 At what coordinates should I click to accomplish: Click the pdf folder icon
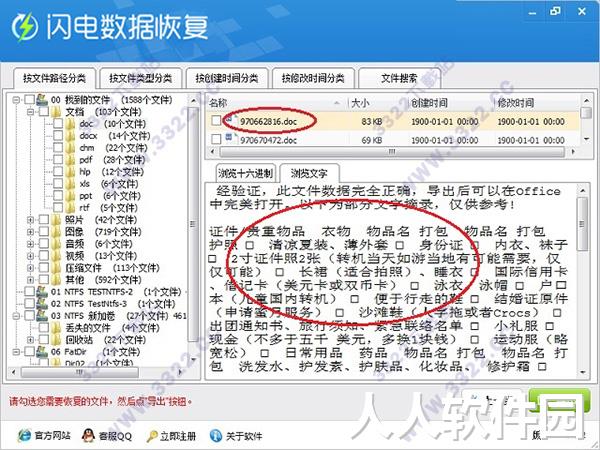70,160
